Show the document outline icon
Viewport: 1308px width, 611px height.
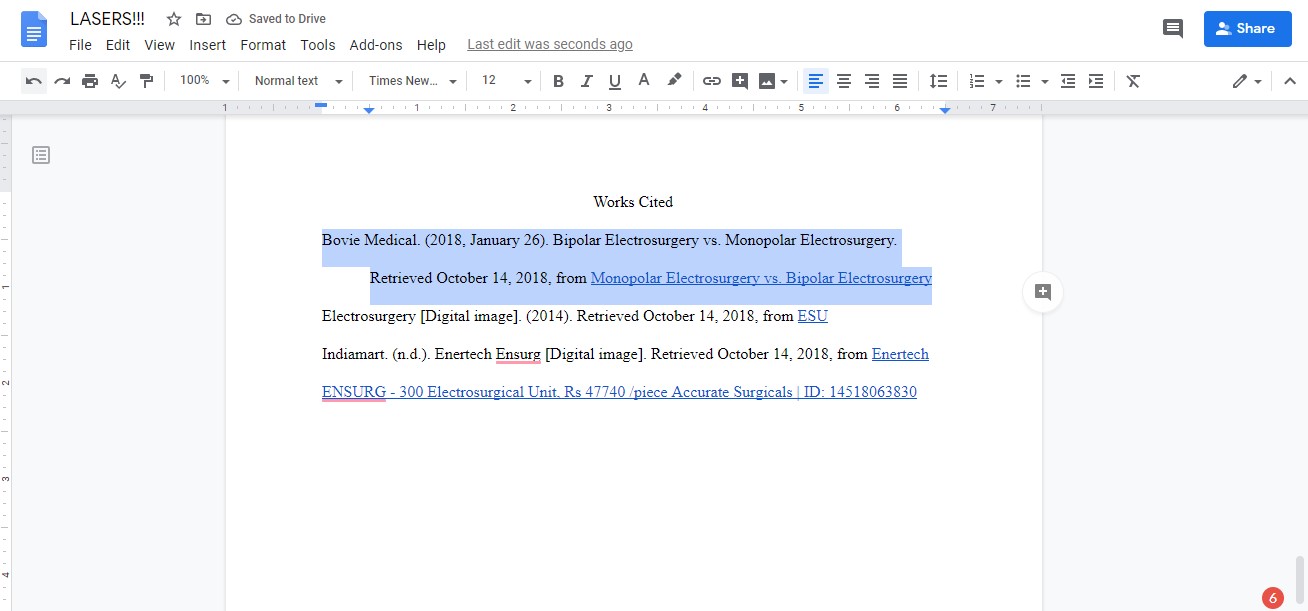click(41, 155)
